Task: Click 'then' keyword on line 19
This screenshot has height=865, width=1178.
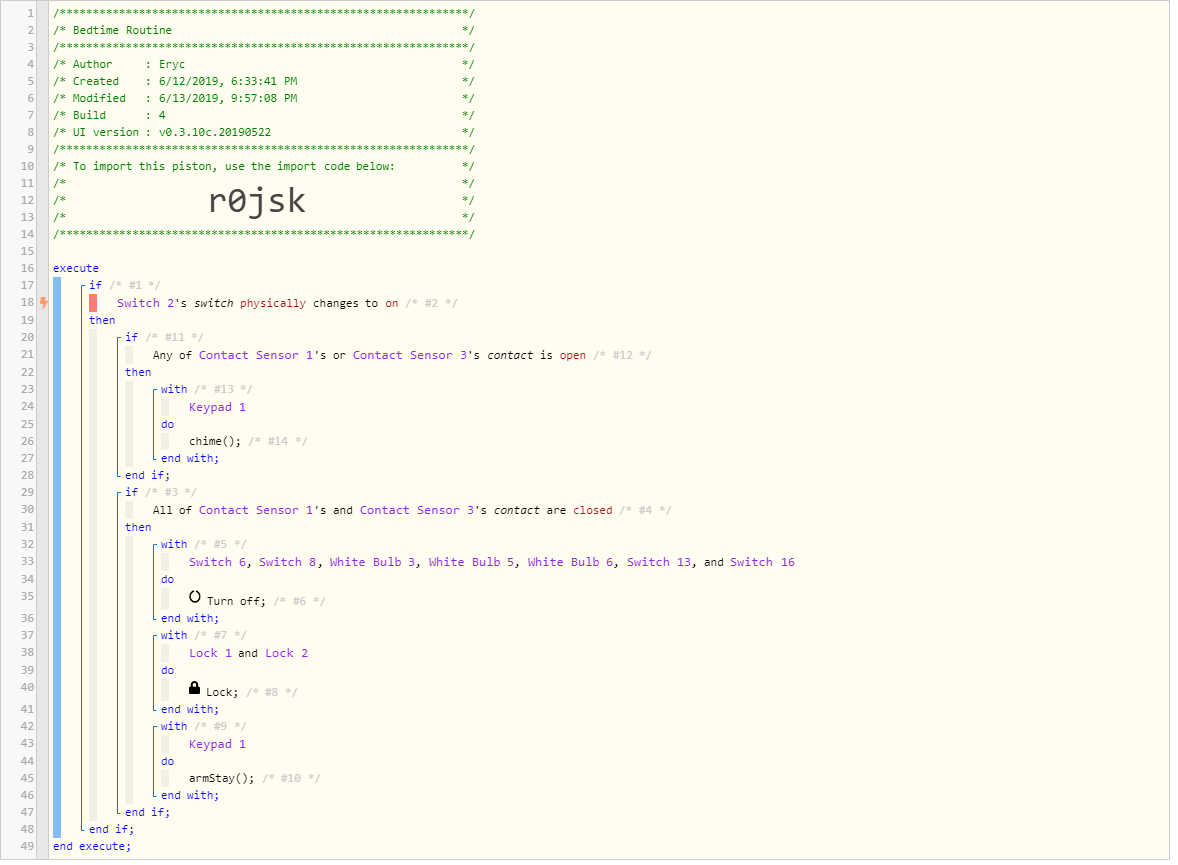Action: coord(102,320)
